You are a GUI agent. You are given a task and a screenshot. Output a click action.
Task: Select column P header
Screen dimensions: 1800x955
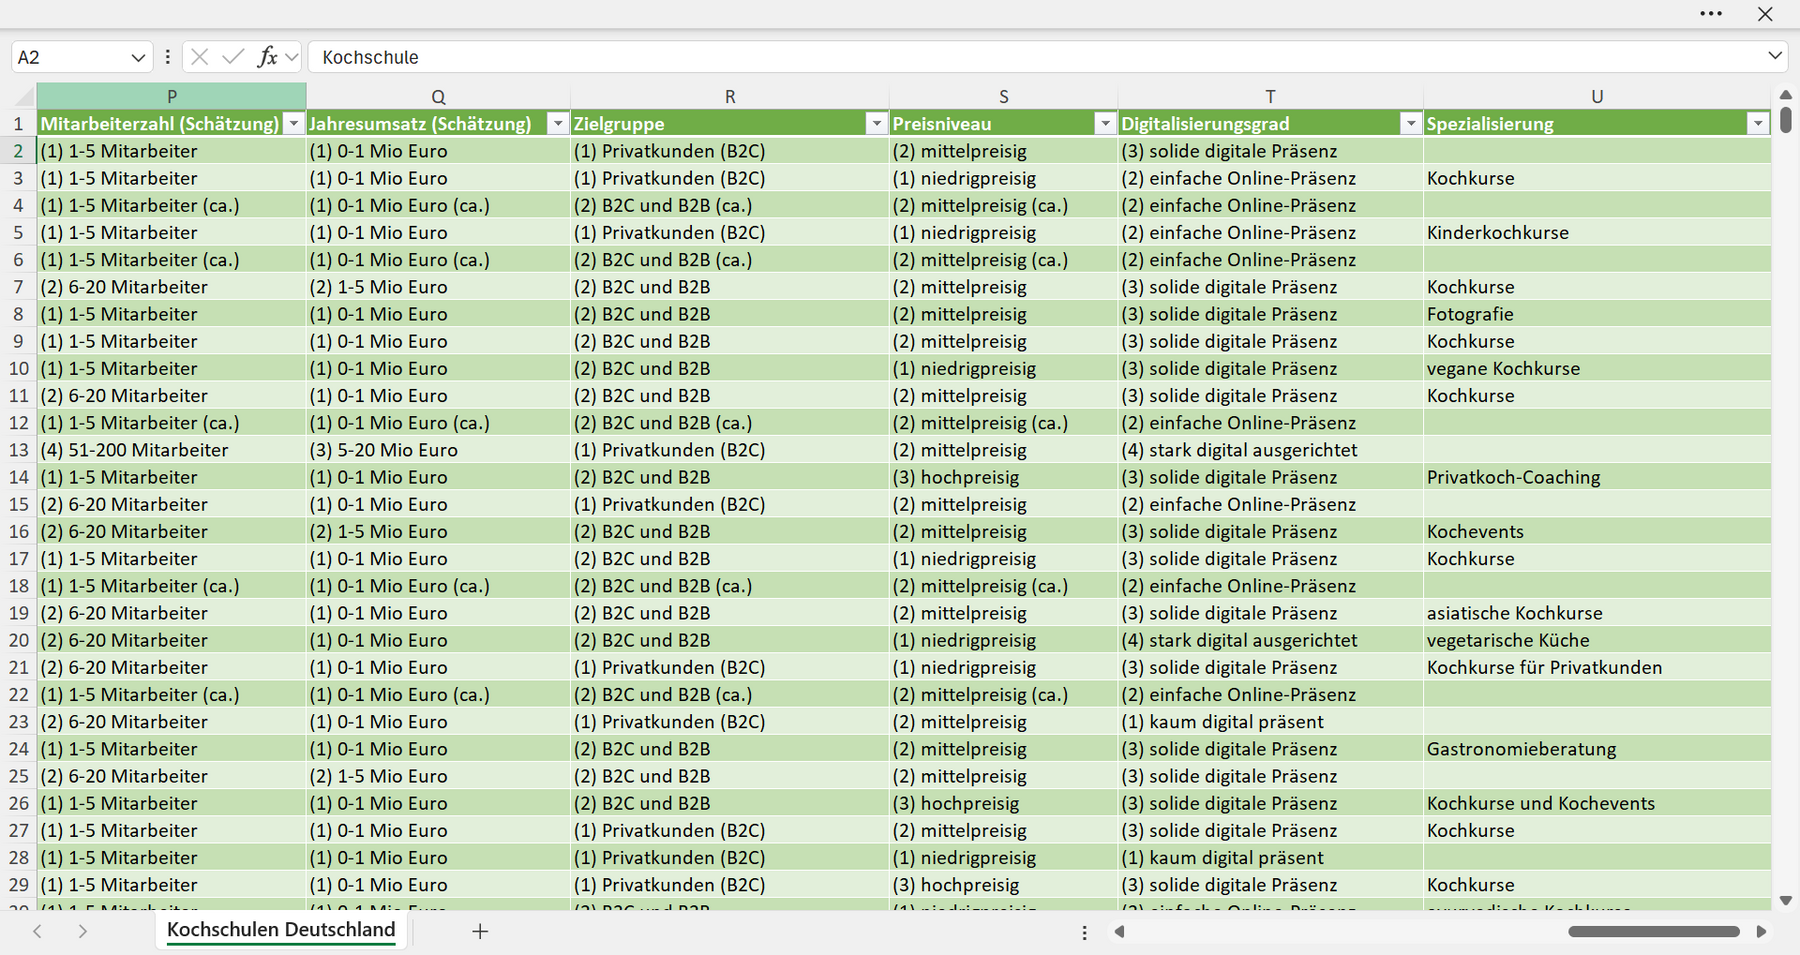(x=172, y=96)
